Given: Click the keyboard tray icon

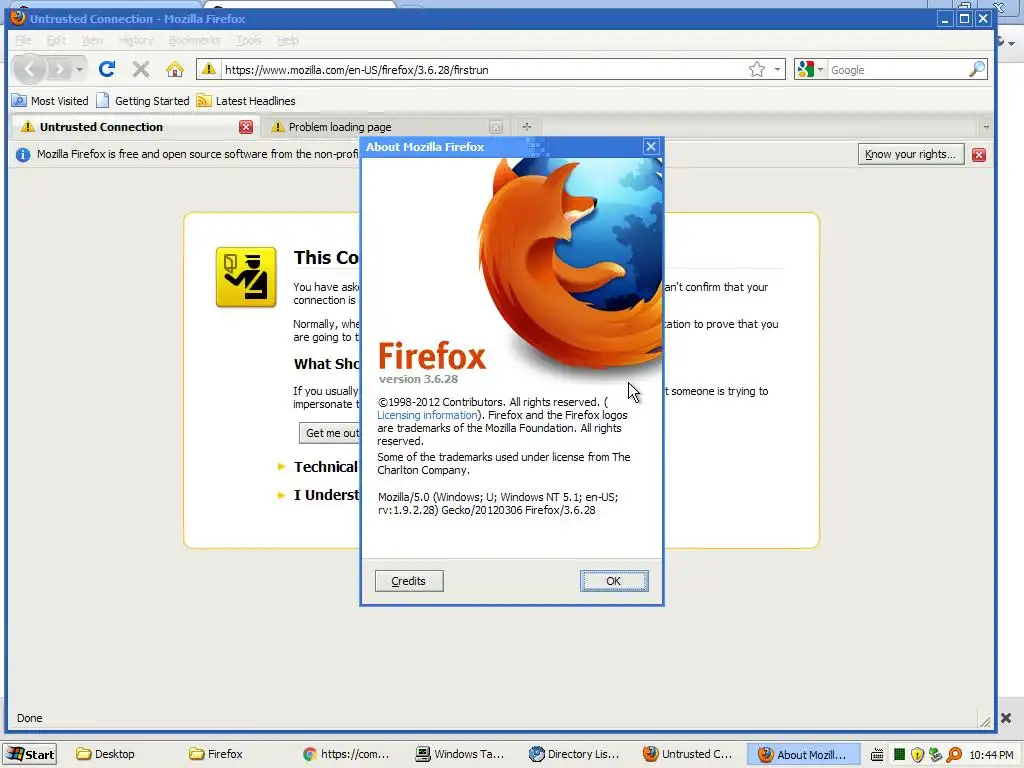Looking at the screenshot, I should (878, 755).
